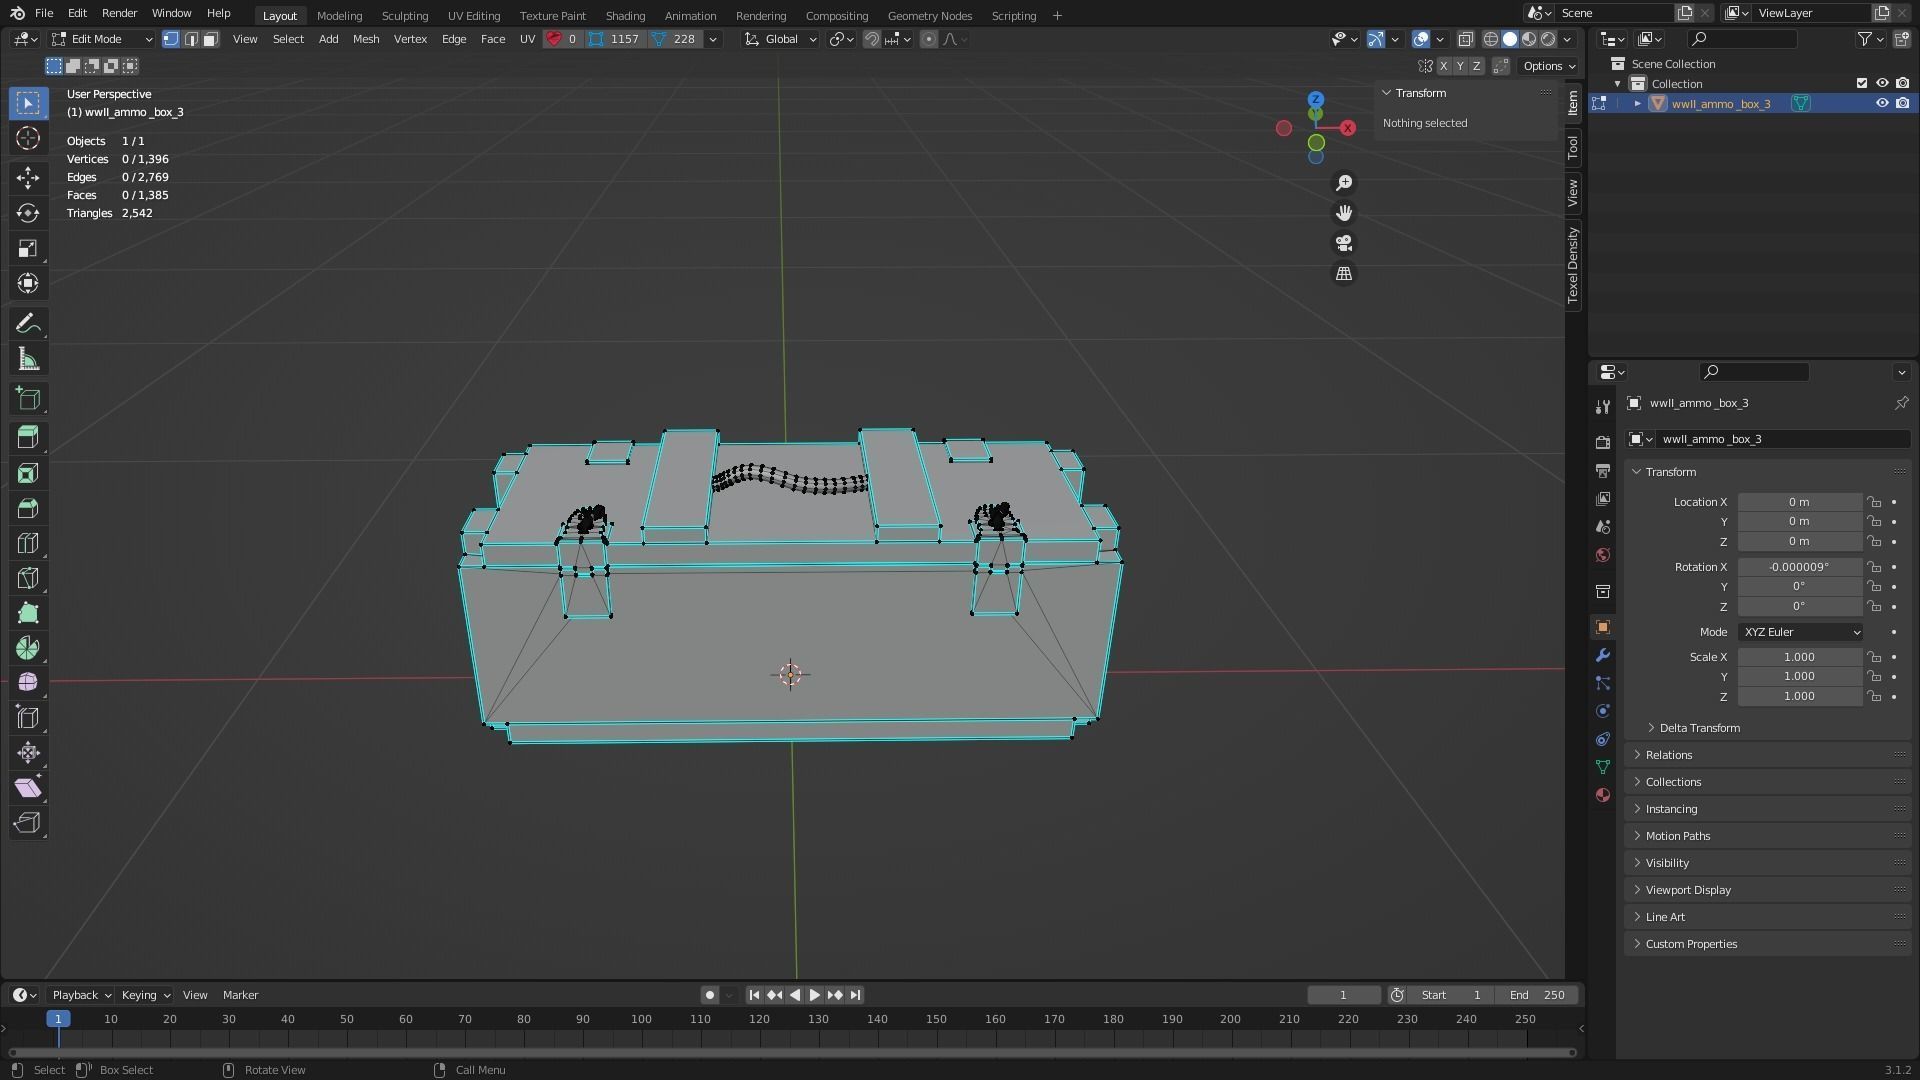
Task: Click the zoom magnifier viewport icon
Action: coord(1344,183)
